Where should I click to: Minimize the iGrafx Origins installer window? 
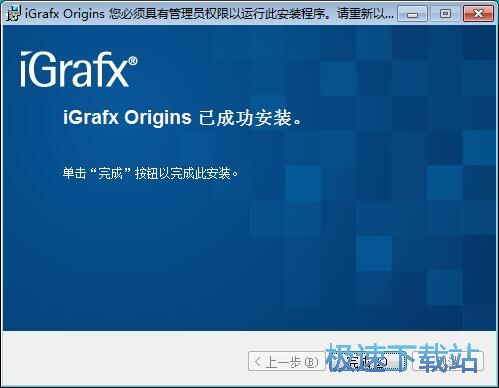(x=412, y=14)
